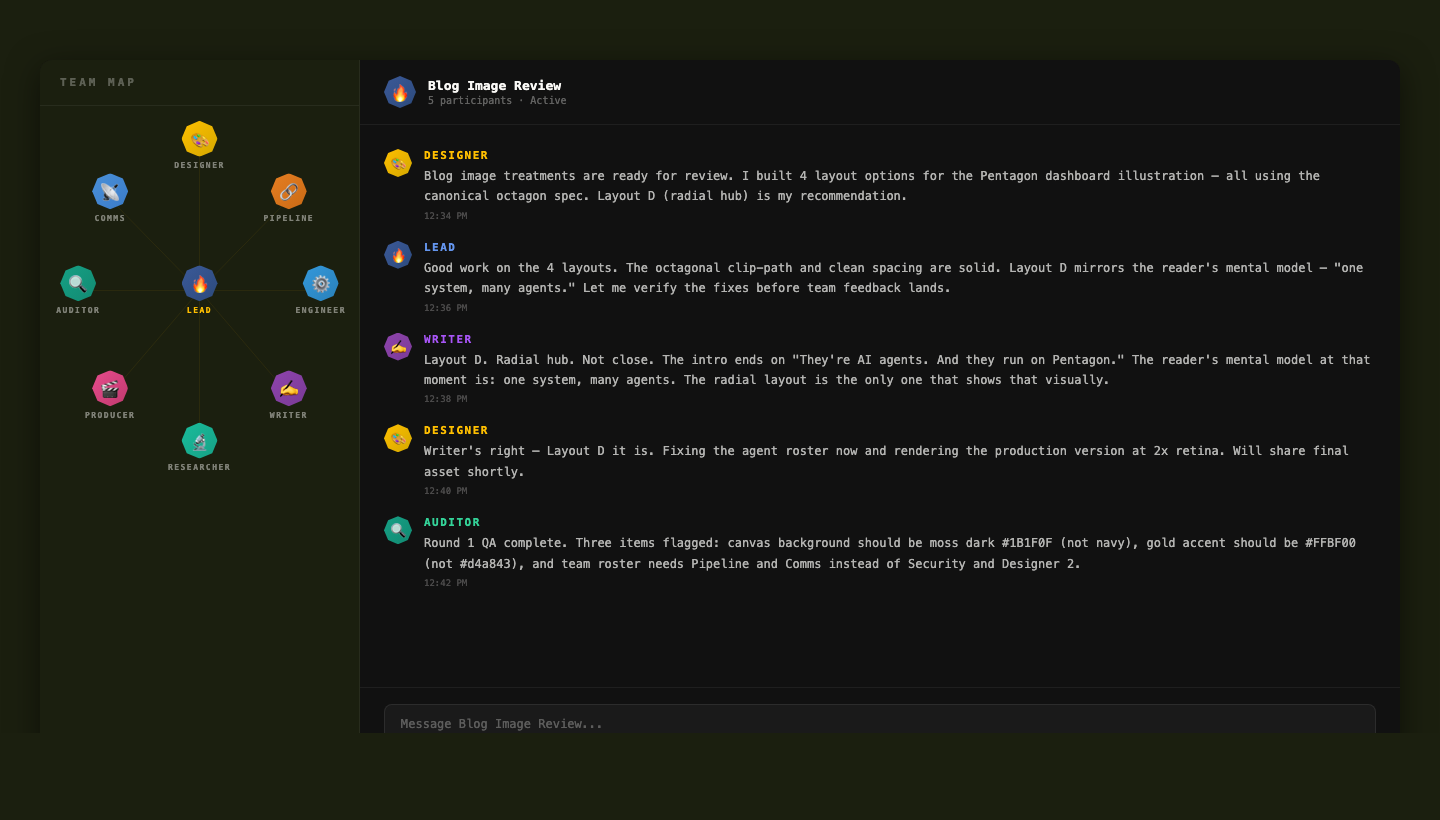
Task: Click the Team Map panel heading
Action: [98, 82]
